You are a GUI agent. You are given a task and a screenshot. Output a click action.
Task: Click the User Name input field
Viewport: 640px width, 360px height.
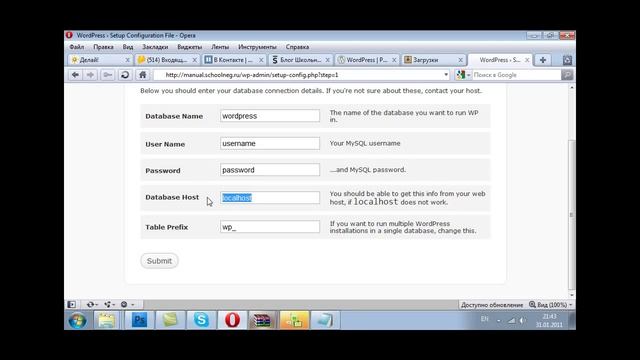click(270, 143)
